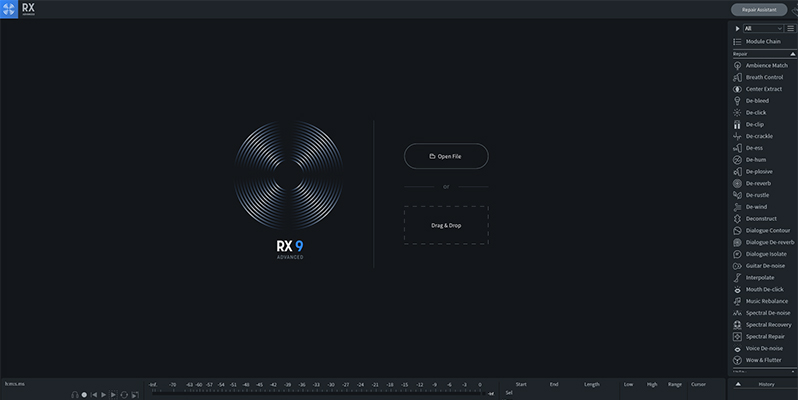This screenshot has width=798, height=400.
Task: Open the De-plosive module
Action: pyautogui.click(x=753, y=172)
